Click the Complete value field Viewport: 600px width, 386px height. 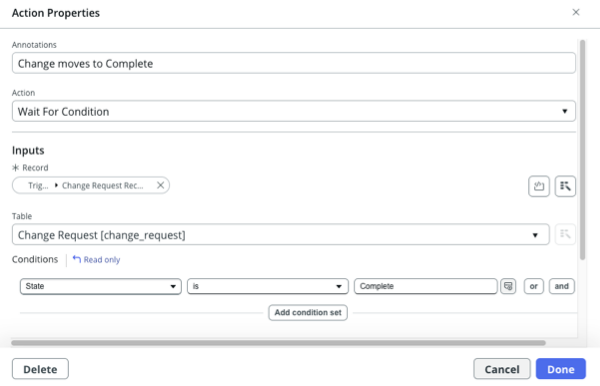point(426,286)
